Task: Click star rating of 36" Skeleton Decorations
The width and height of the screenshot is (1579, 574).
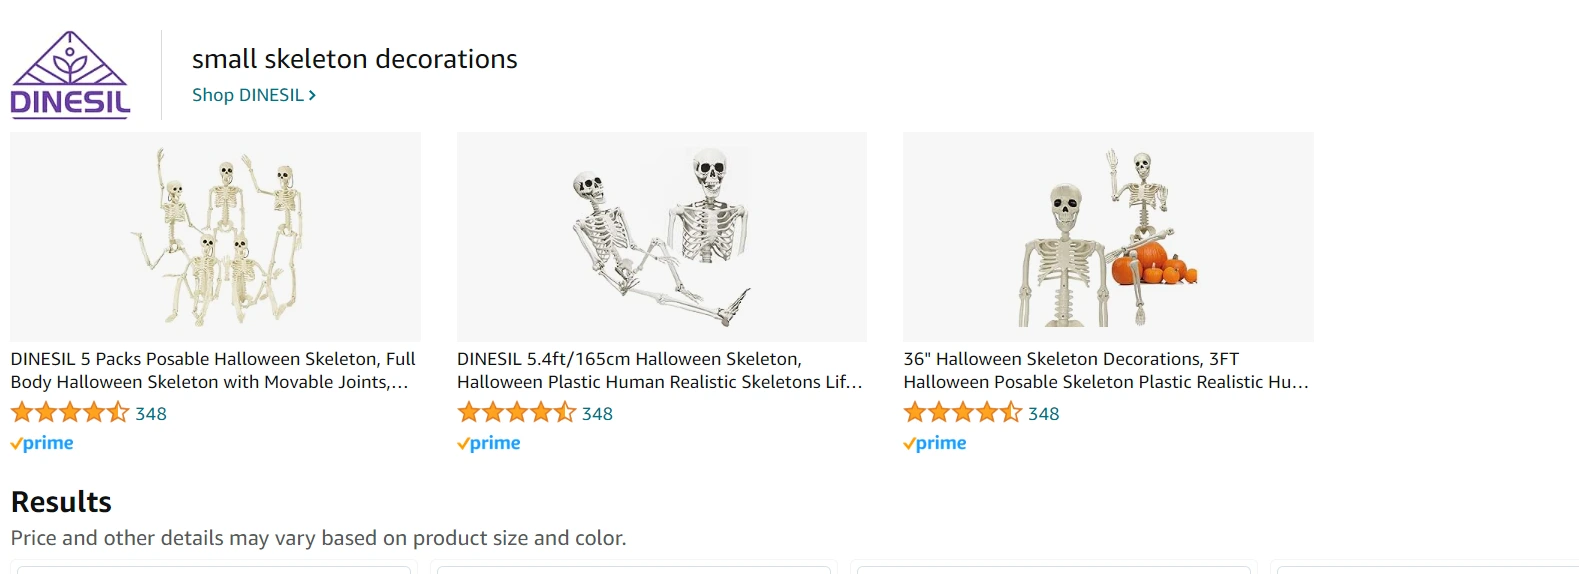Action: (963, 412)
